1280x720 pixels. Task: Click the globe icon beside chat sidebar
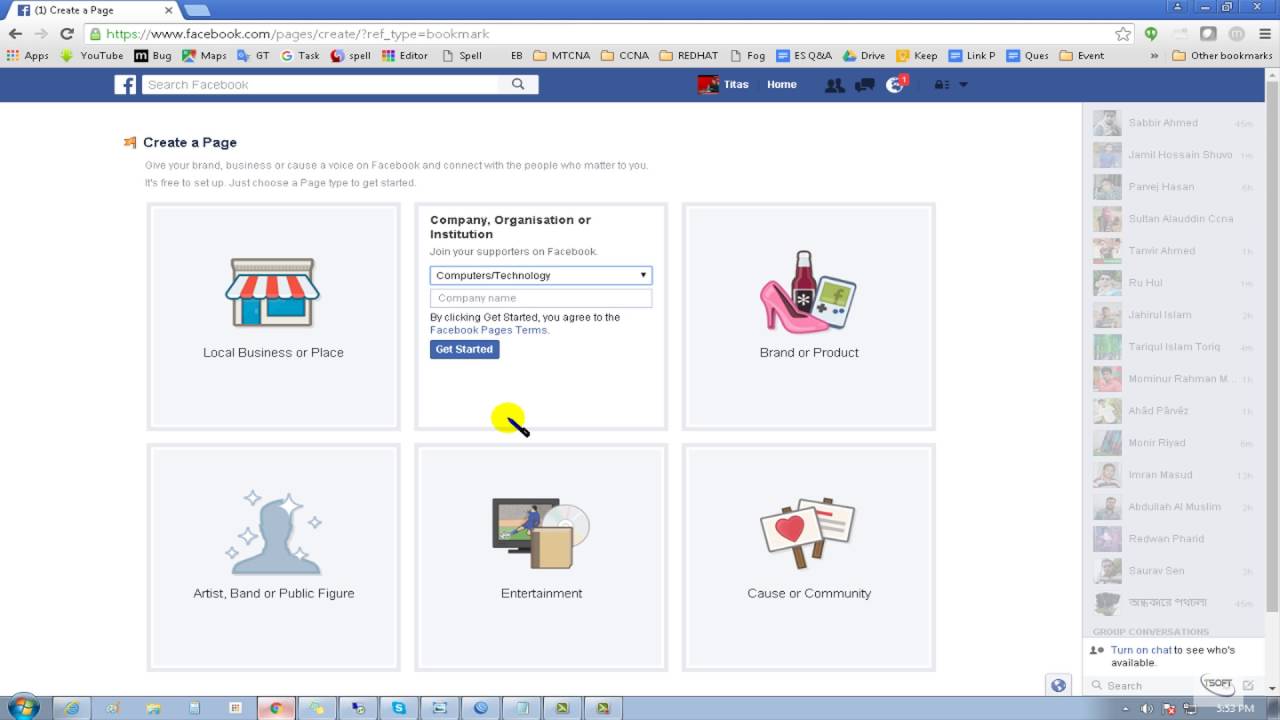click(x=1058, y=685)
